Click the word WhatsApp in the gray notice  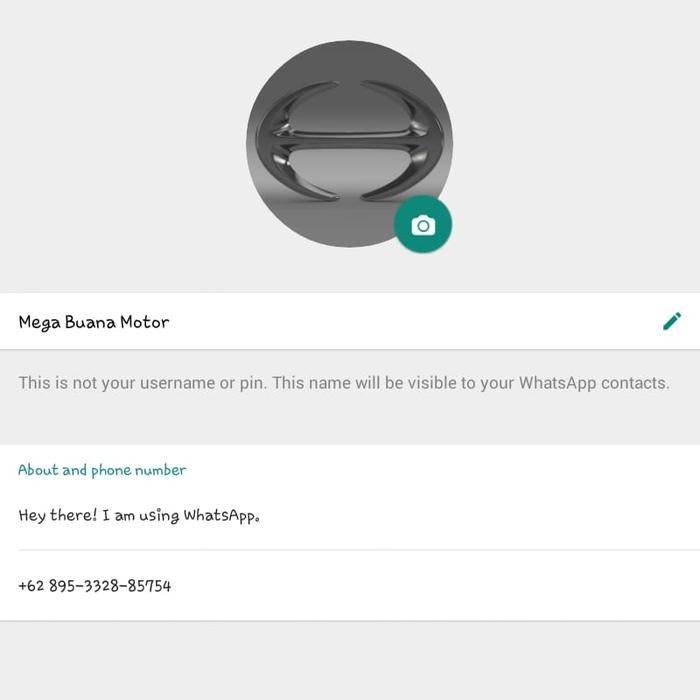[x=557, y=383]
